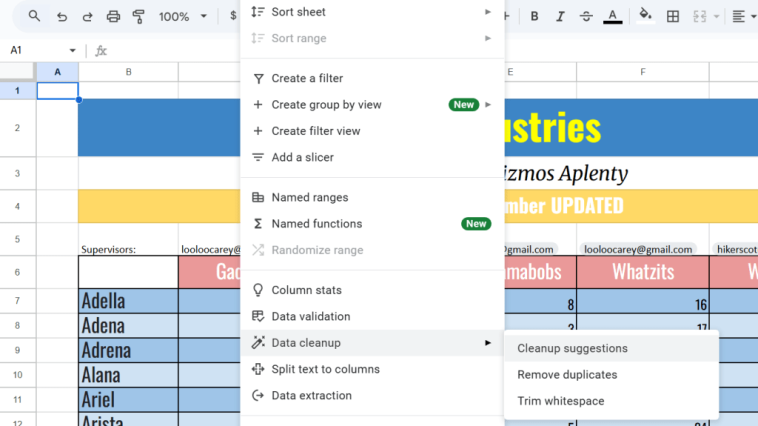Open the horizontal align dropdown
The image size is (758, 426).
(x=743, y=16)
